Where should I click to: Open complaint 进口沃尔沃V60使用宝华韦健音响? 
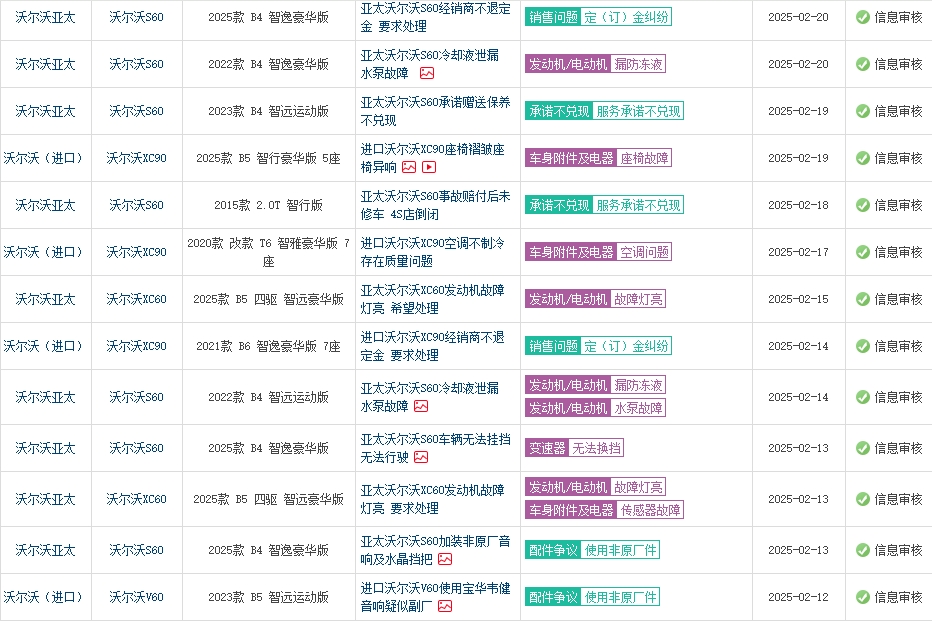[x=435, y=597]
